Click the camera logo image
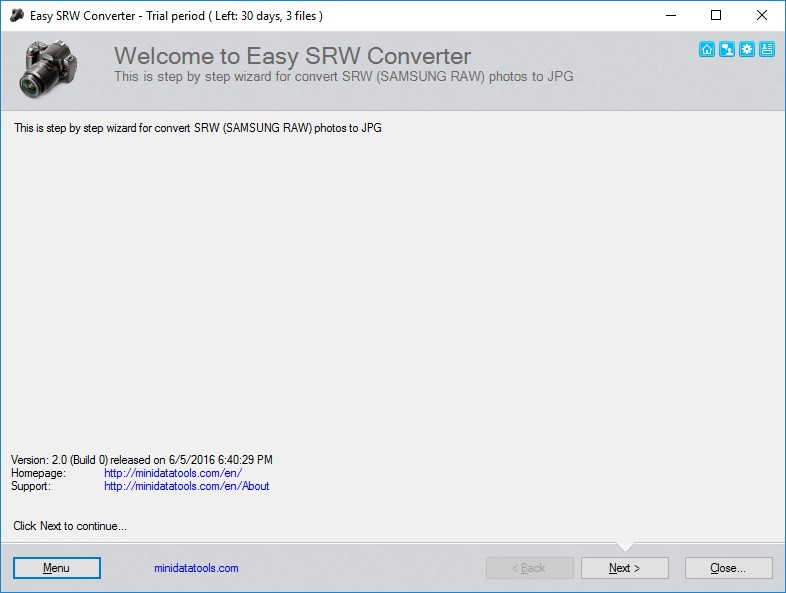This screenshot has height=593, width=786. [x=48, y=69]
